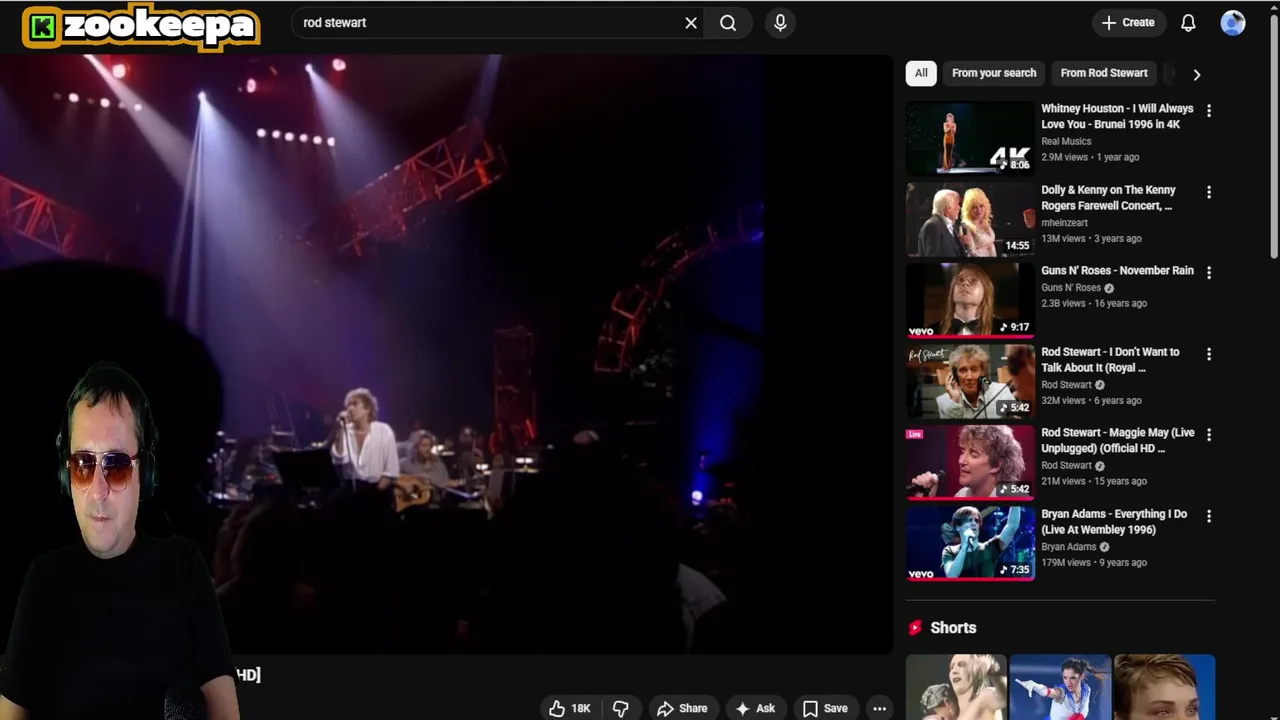The width and height of the screenshot is (1280, 720).
Task: Open options for I Don't Want to Talk About It
Action: point(1209,354)
